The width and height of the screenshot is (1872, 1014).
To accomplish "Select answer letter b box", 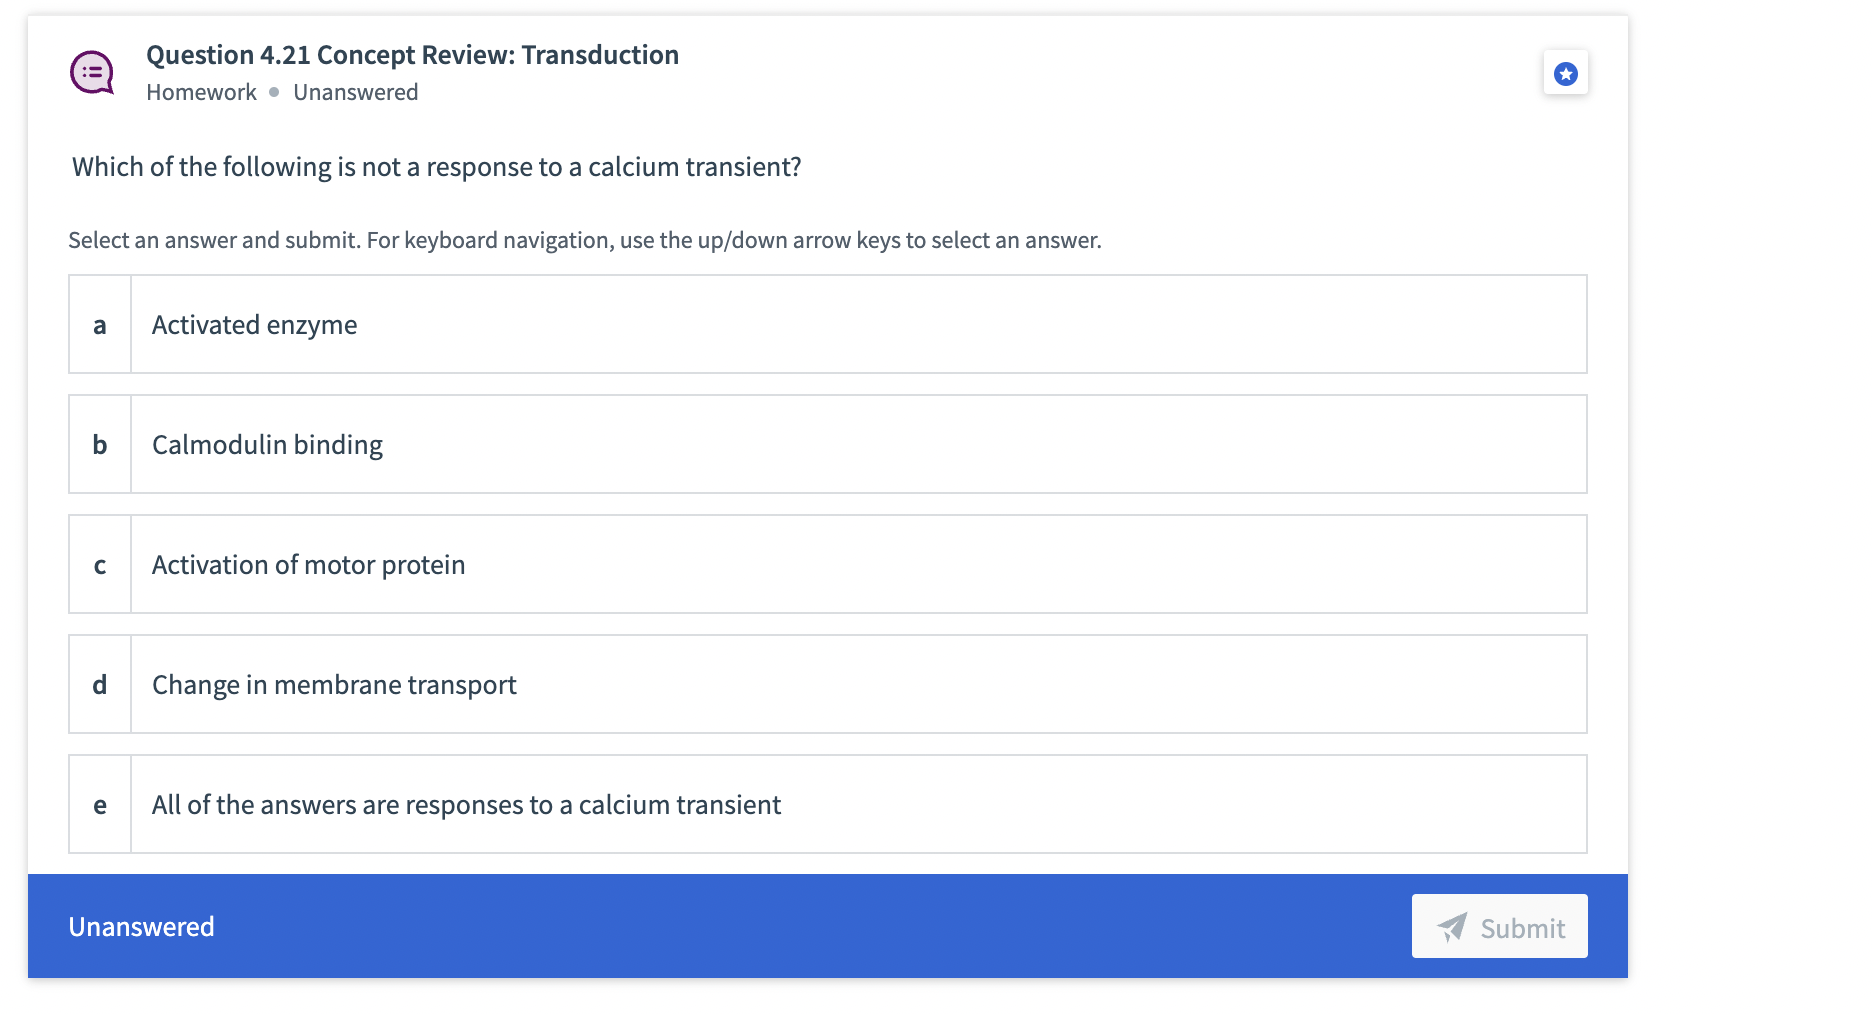I will 100,444.
